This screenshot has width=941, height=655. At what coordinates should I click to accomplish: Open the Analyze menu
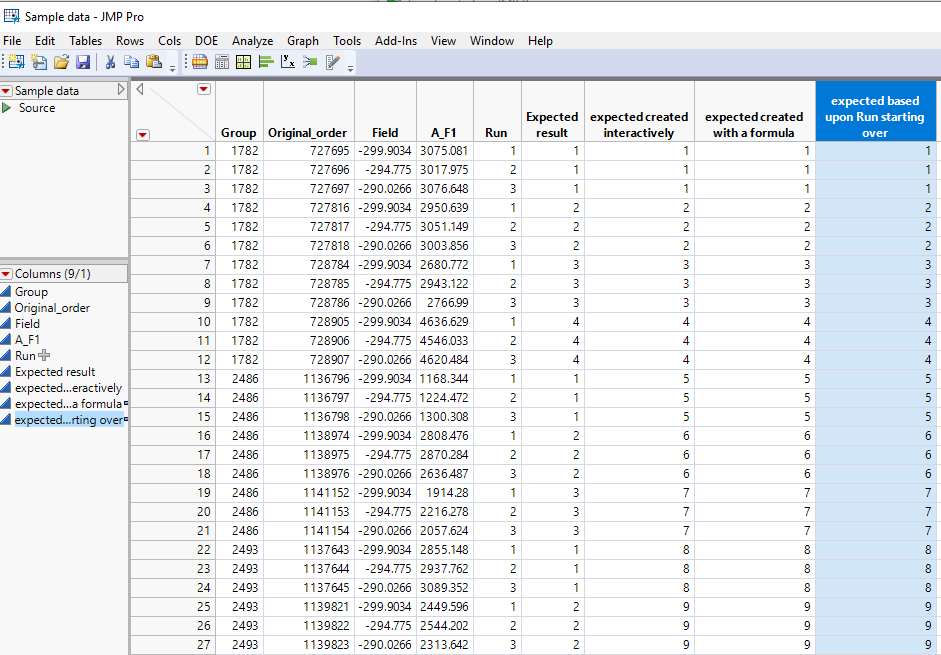[253, 41]
